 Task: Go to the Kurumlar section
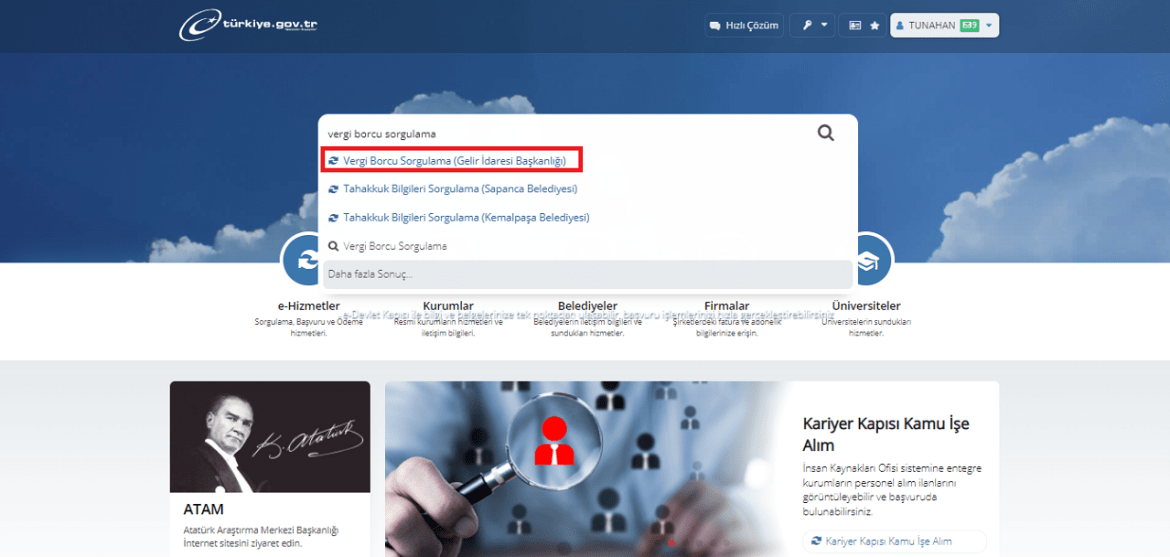tap(448, 306)
